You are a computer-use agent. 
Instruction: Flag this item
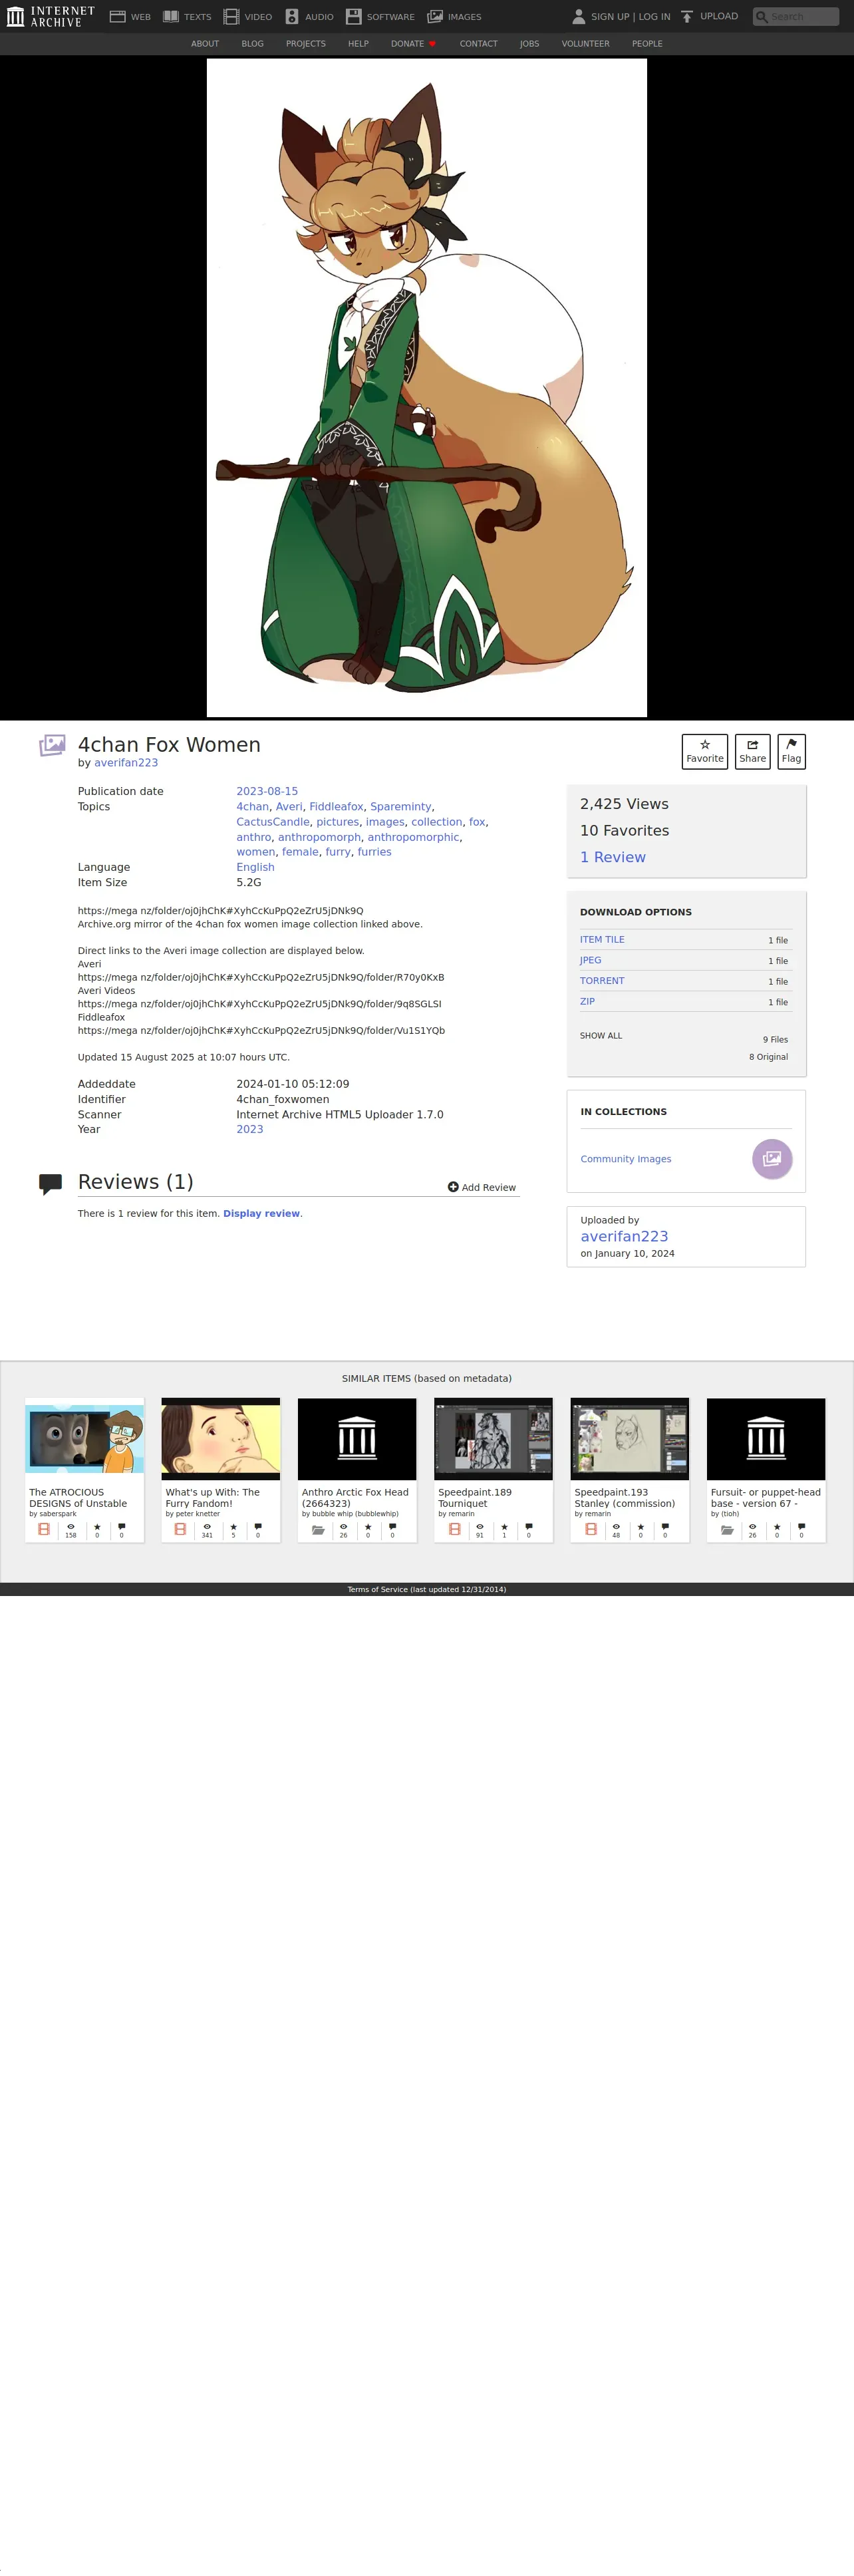click(x=791, y=752)
